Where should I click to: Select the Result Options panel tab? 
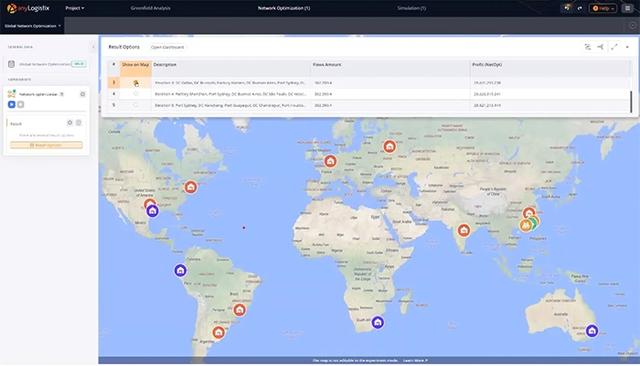pyautogui.click(x=124, y=47)
